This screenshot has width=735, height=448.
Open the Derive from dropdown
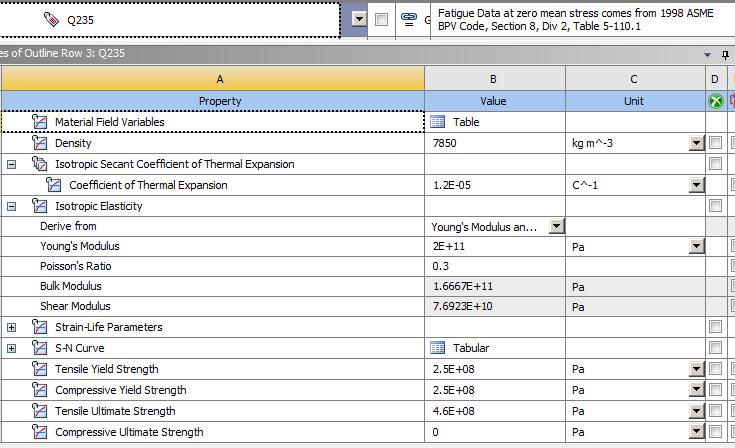coord(557,227)
